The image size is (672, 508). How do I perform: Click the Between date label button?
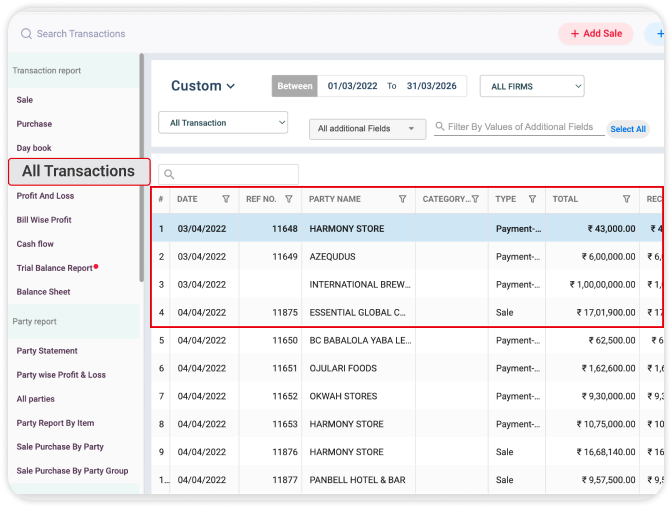click(295, 86)
